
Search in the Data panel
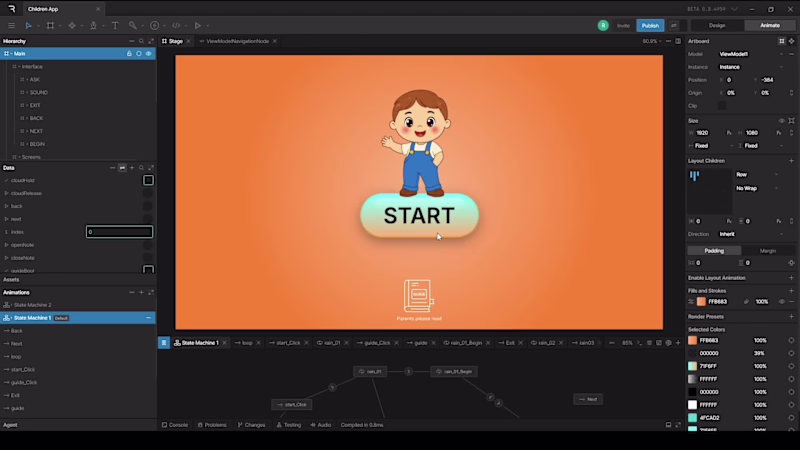pyautogui.click(x=141, y=168)
